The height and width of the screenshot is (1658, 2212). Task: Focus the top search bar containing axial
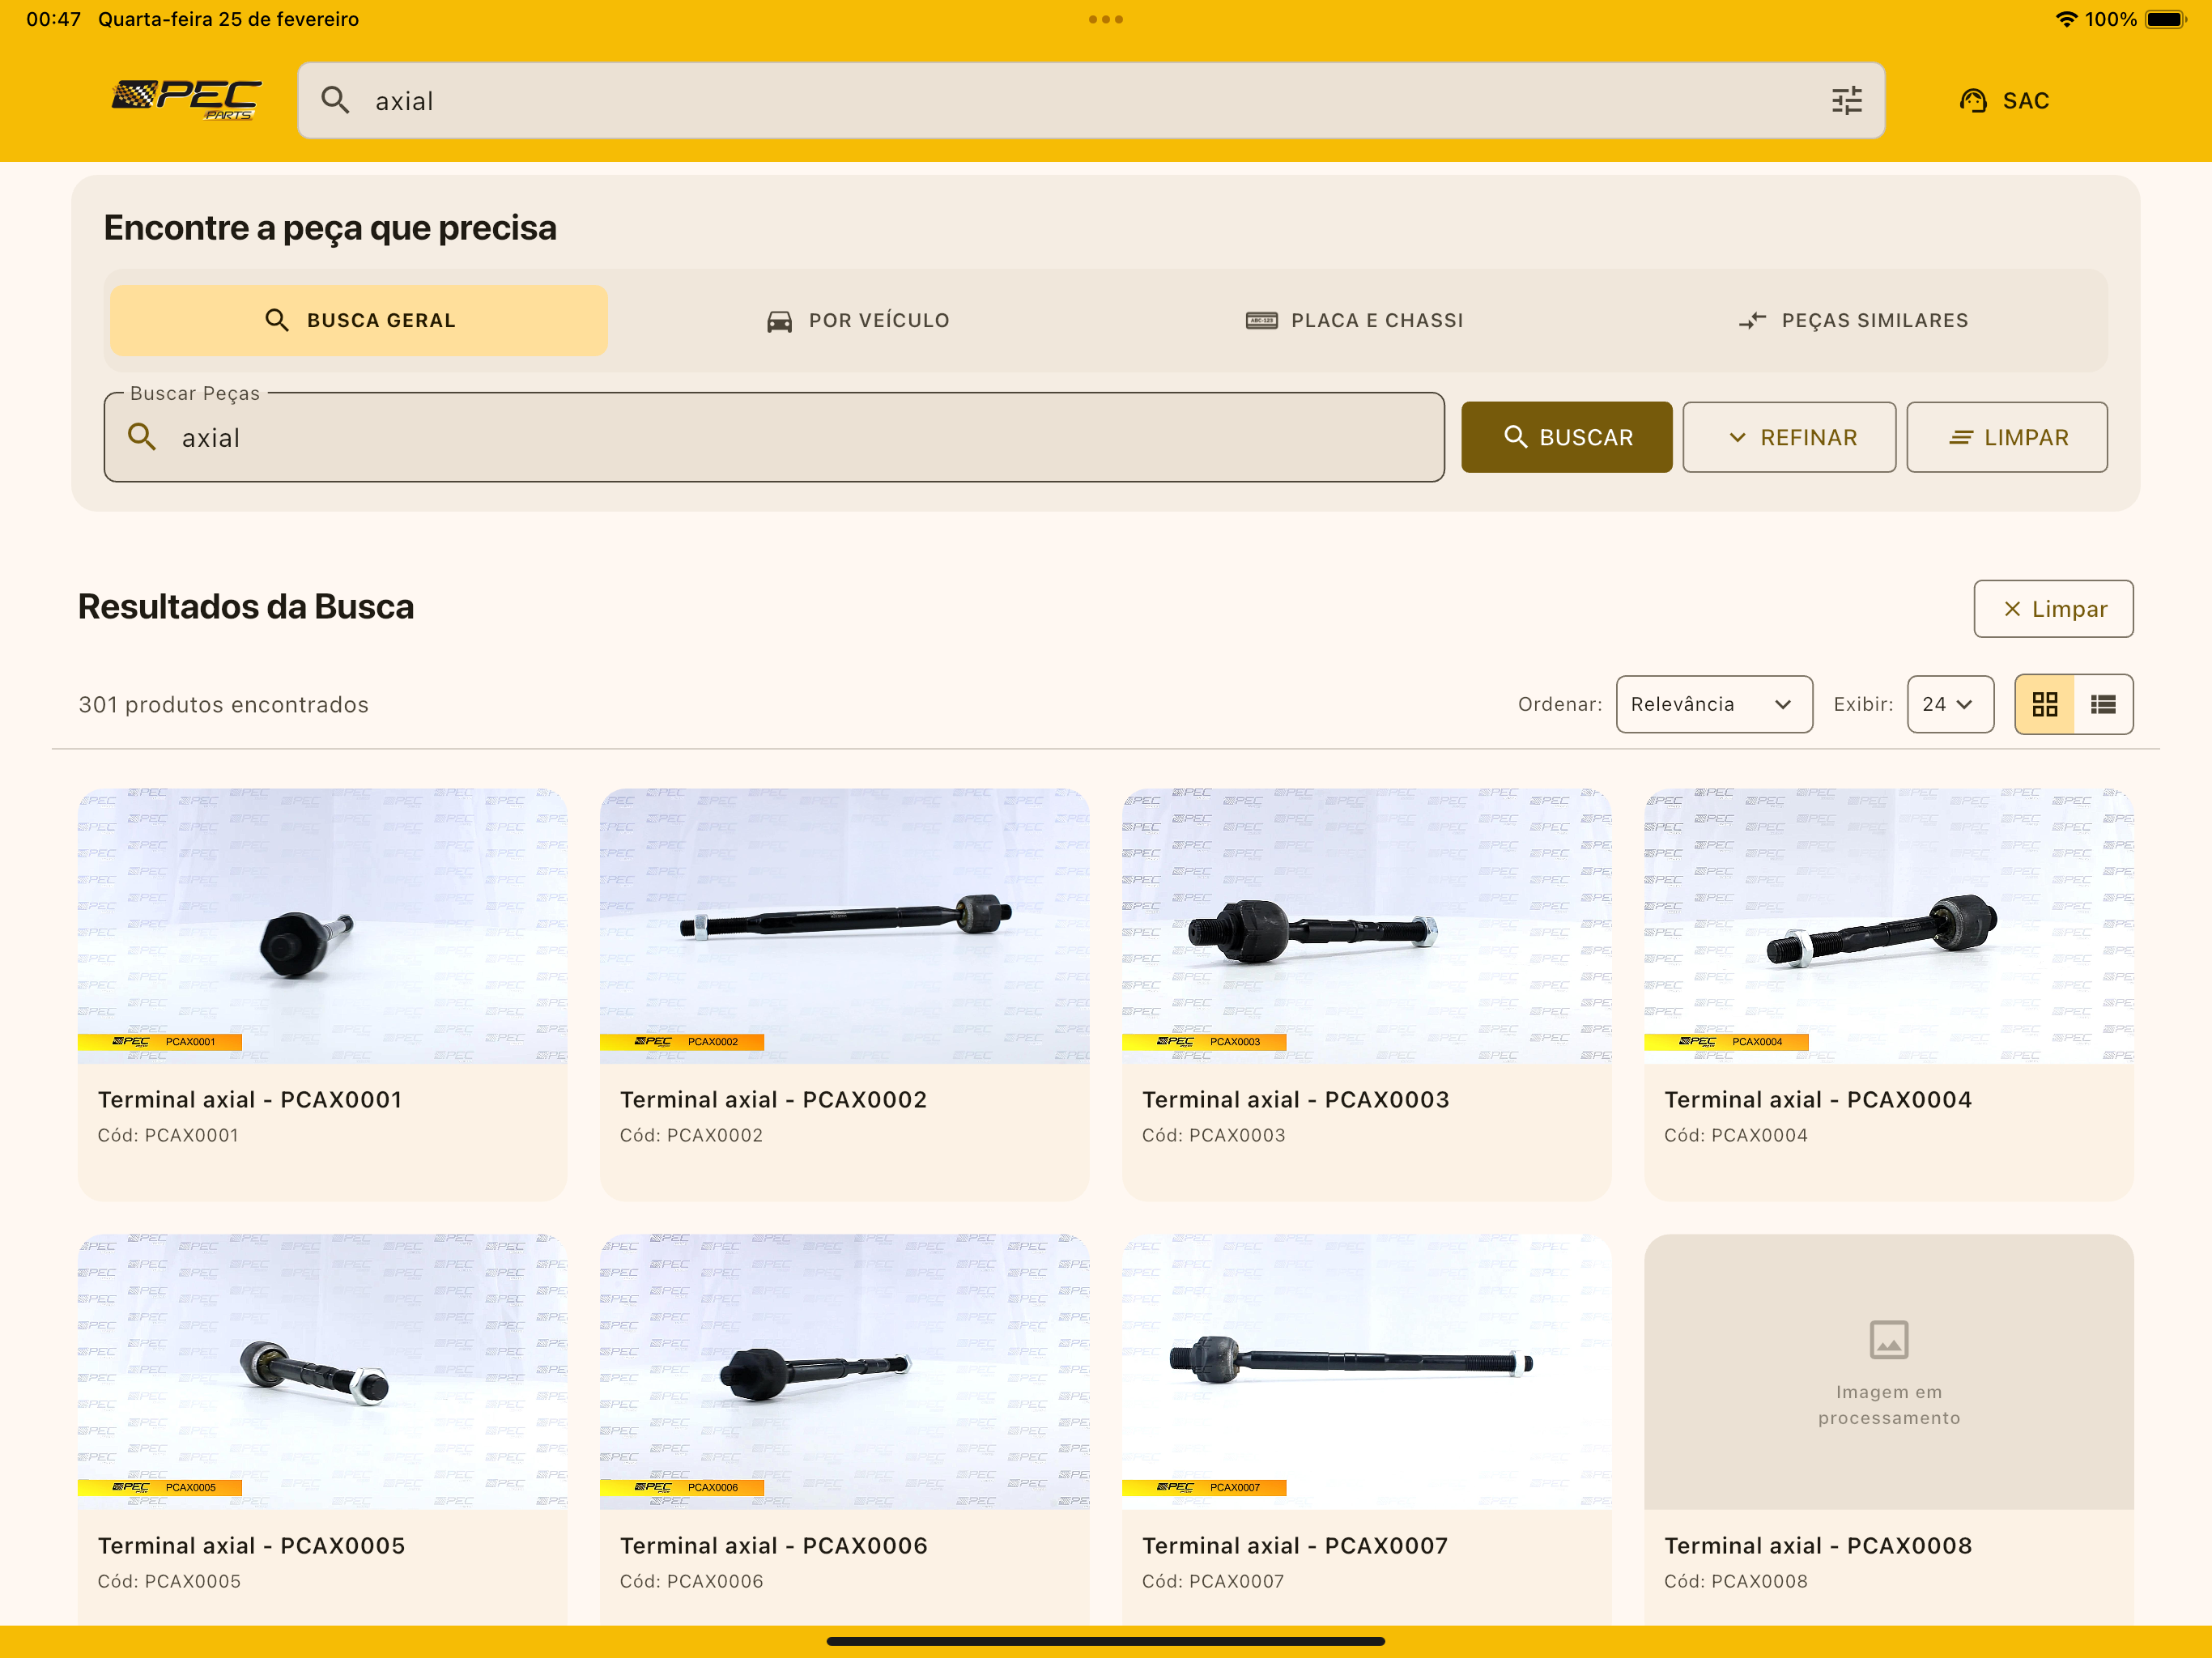[1091, 100]
